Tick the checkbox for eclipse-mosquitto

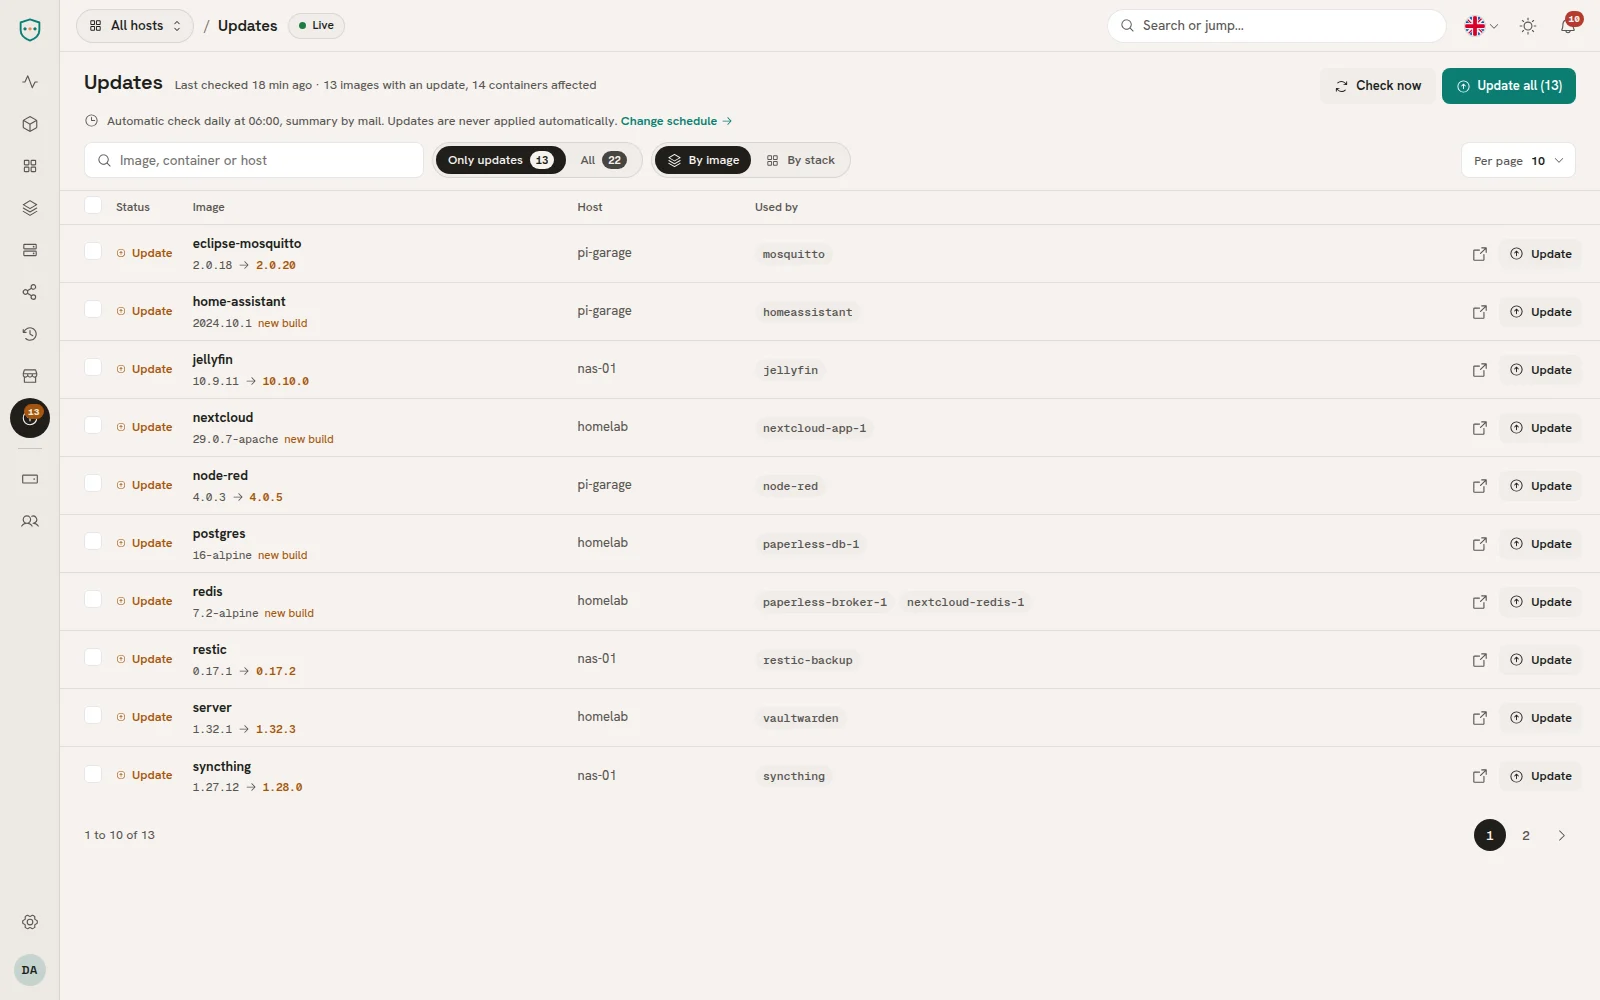pos(93,252)
